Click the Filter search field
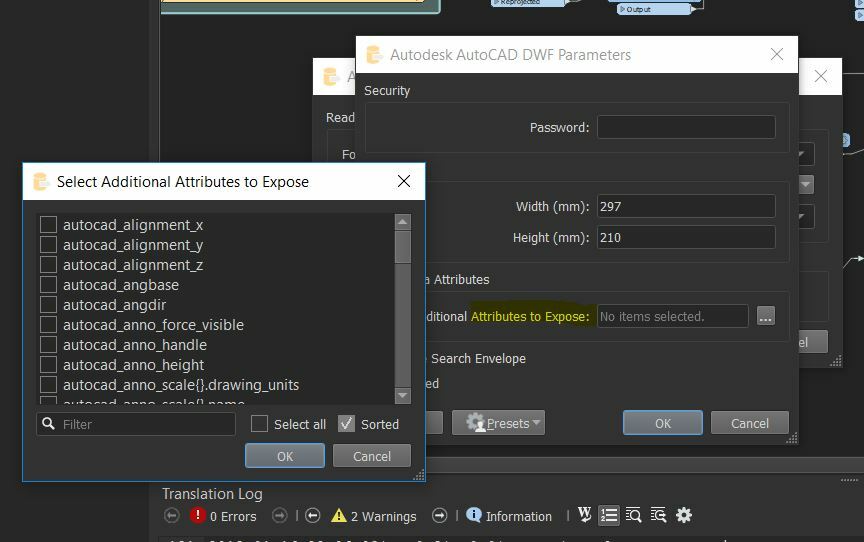The image size is (864, 542). 136,424
